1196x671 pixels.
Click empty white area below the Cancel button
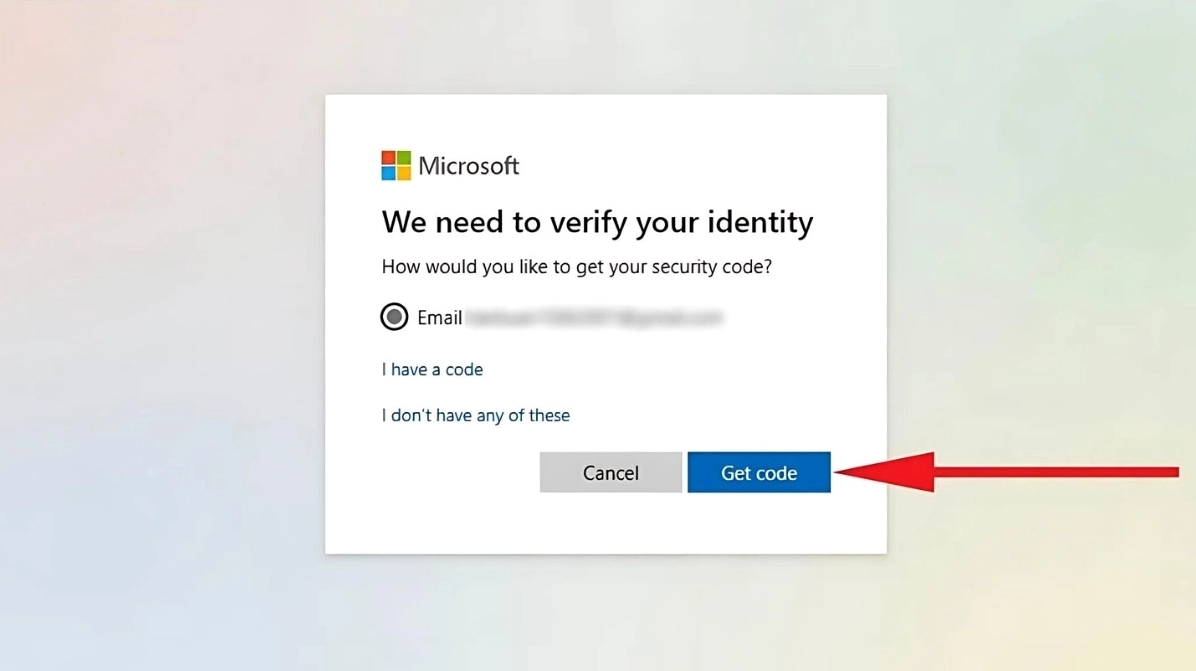(x=610, y=523)
